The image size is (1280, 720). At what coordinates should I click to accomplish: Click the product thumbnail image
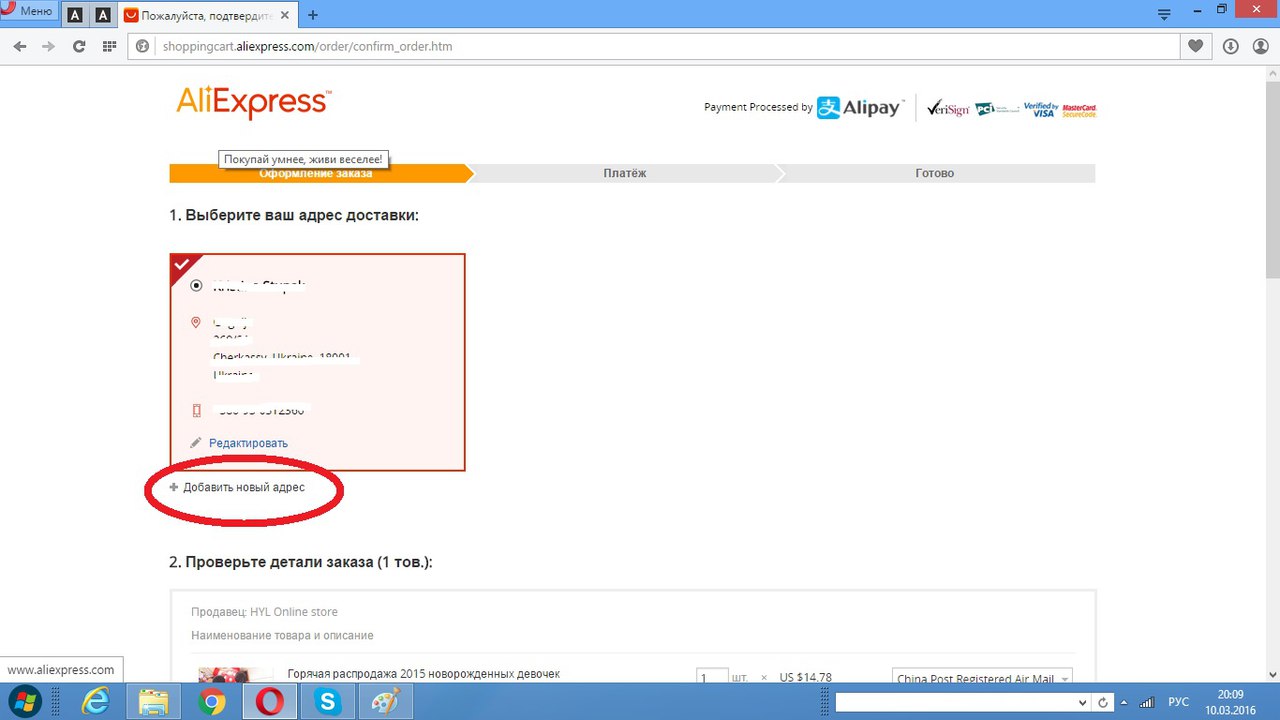coord(235,675)
